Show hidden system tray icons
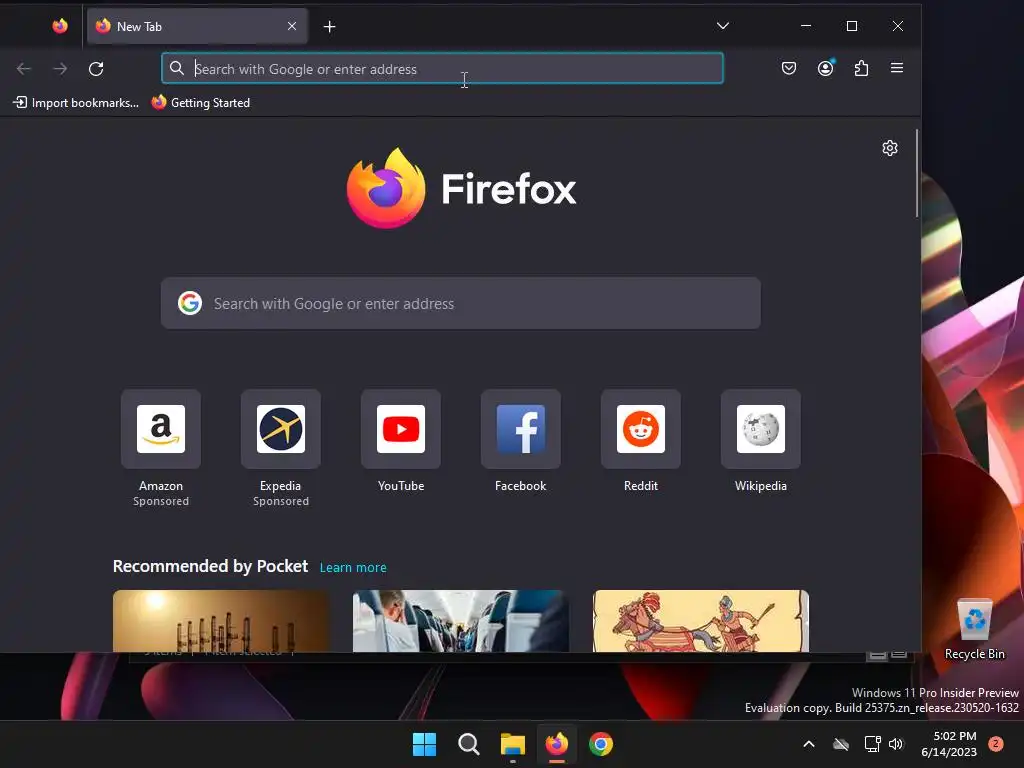The image size is (1024, 768). (808, 744)
